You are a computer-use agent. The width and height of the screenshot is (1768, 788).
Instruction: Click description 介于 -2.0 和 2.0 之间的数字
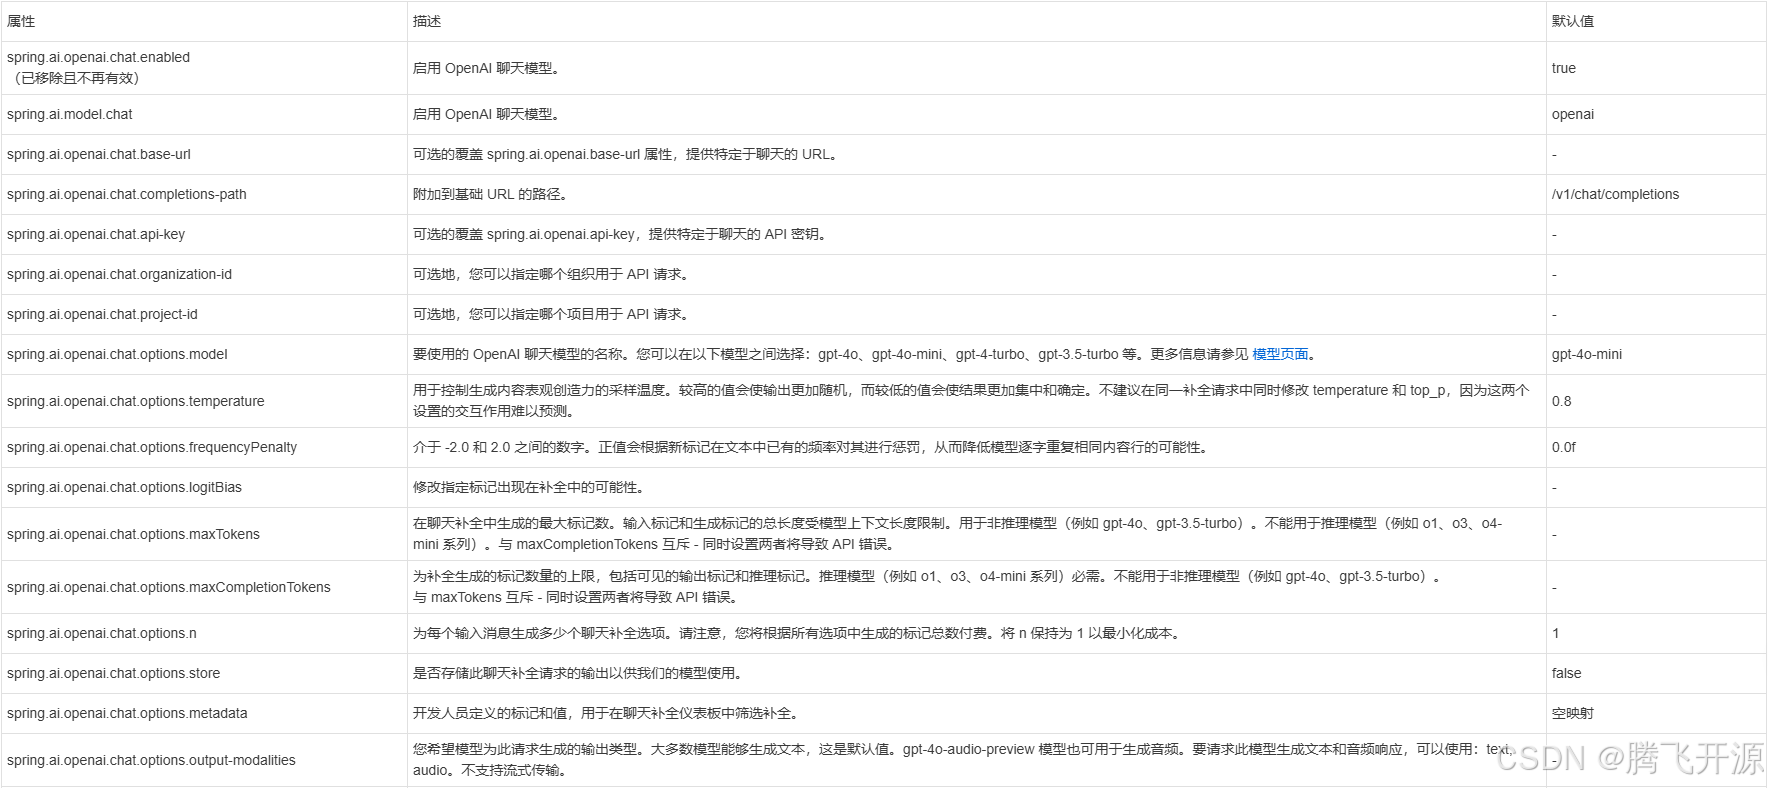point(812,447)
